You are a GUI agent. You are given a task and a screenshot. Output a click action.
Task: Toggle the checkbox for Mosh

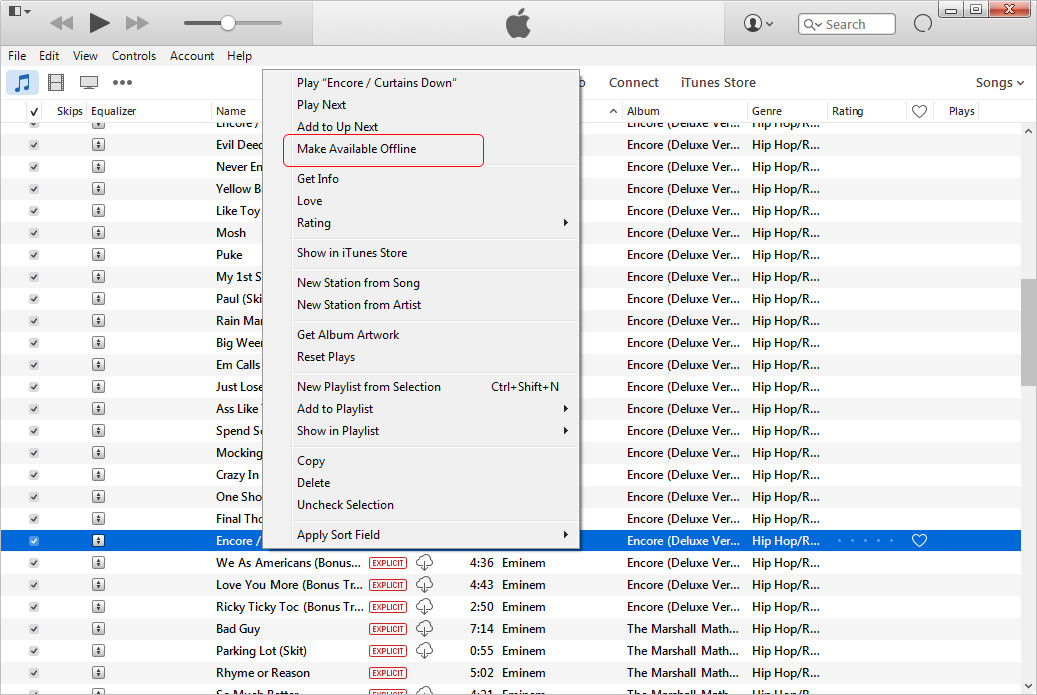(x=34, y=233)
